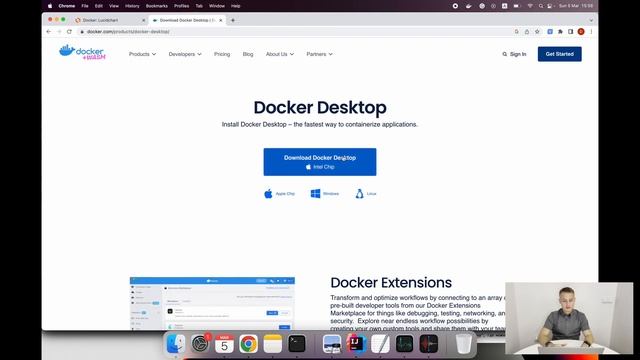Open Terminal from the Dock
Viewport: 640px width, 360px height.
point(297,344)
